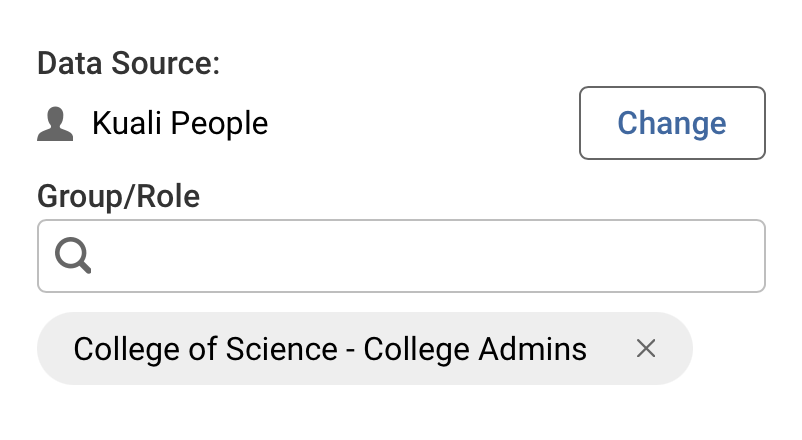This screenshot has width=802, height=440.
Task: Switch data source using Change
Action: point(672,123)
